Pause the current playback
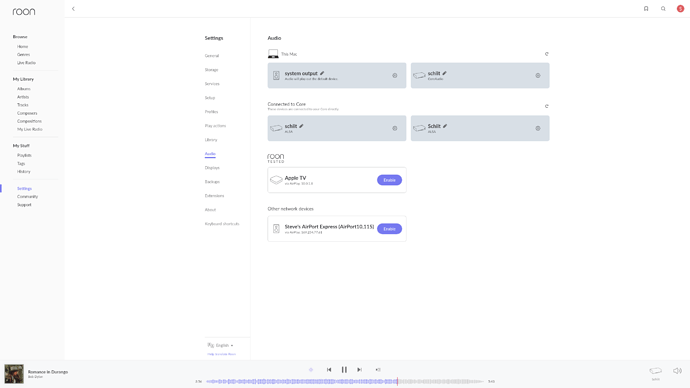The image size is (690, 388). point(344,370)
